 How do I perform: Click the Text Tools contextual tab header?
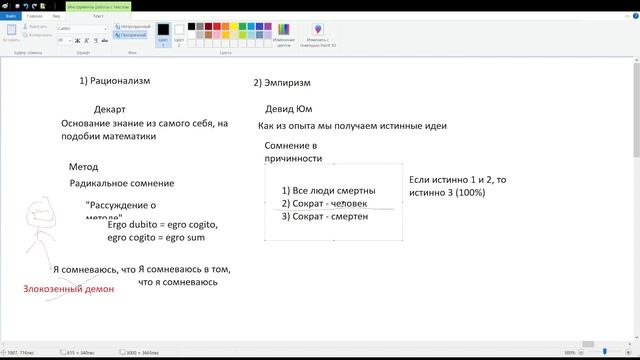[x=98, y=7]
